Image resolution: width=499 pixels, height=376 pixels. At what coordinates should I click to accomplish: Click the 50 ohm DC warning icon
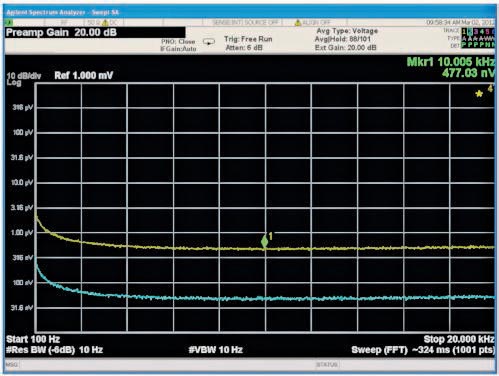105,23
